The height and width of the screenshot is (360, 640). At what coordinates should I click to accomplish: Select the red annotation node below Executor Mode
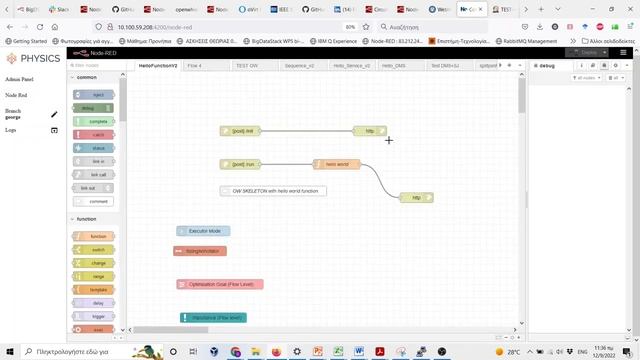[x=200, y=251]
